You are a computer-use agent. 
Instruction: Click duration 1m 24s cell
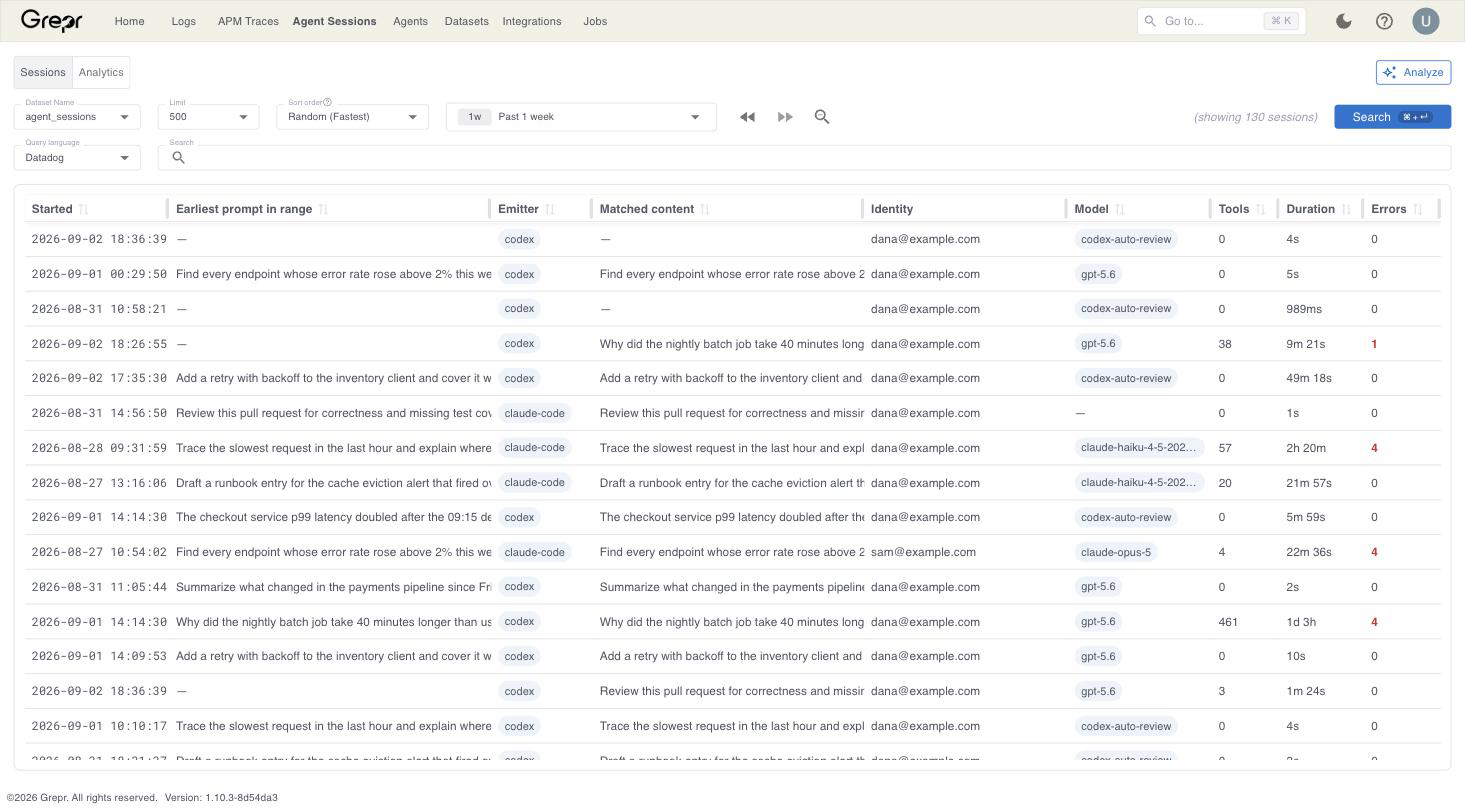click(1305, 691)
